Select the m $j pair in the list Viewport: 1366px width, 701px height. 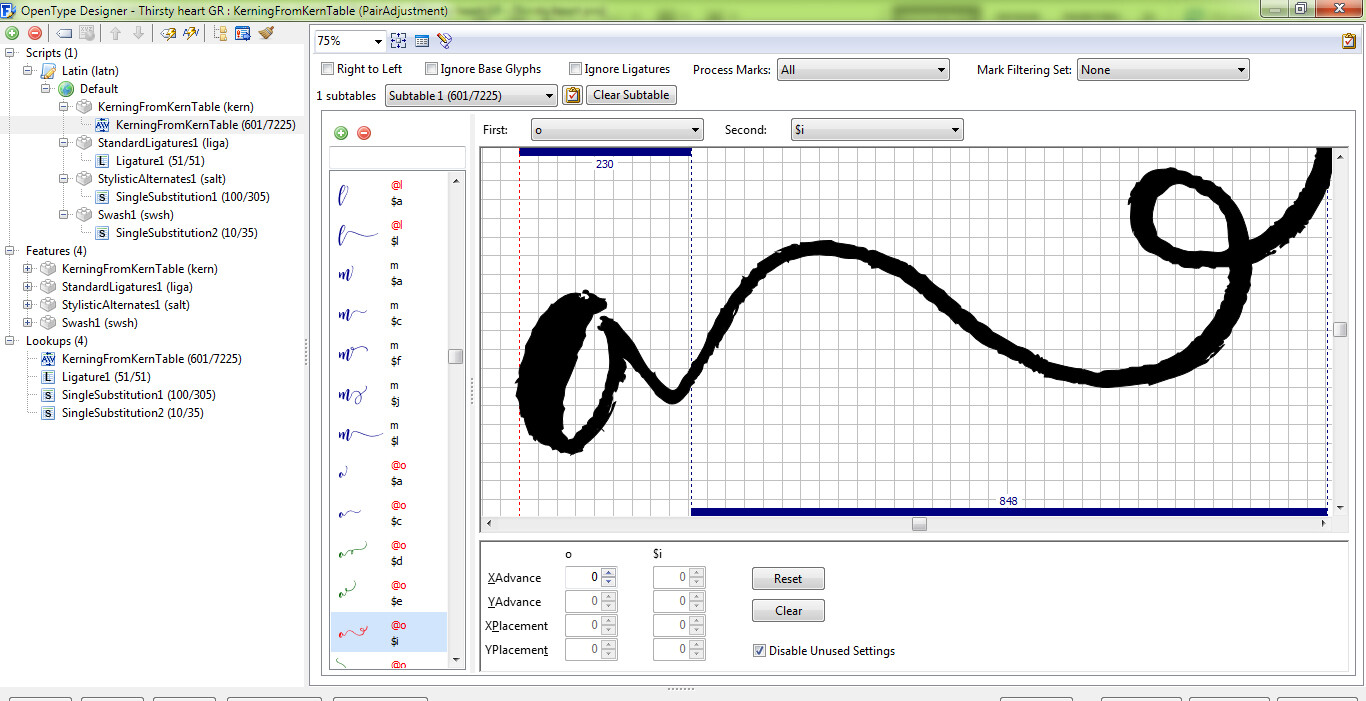coord(389,393)
